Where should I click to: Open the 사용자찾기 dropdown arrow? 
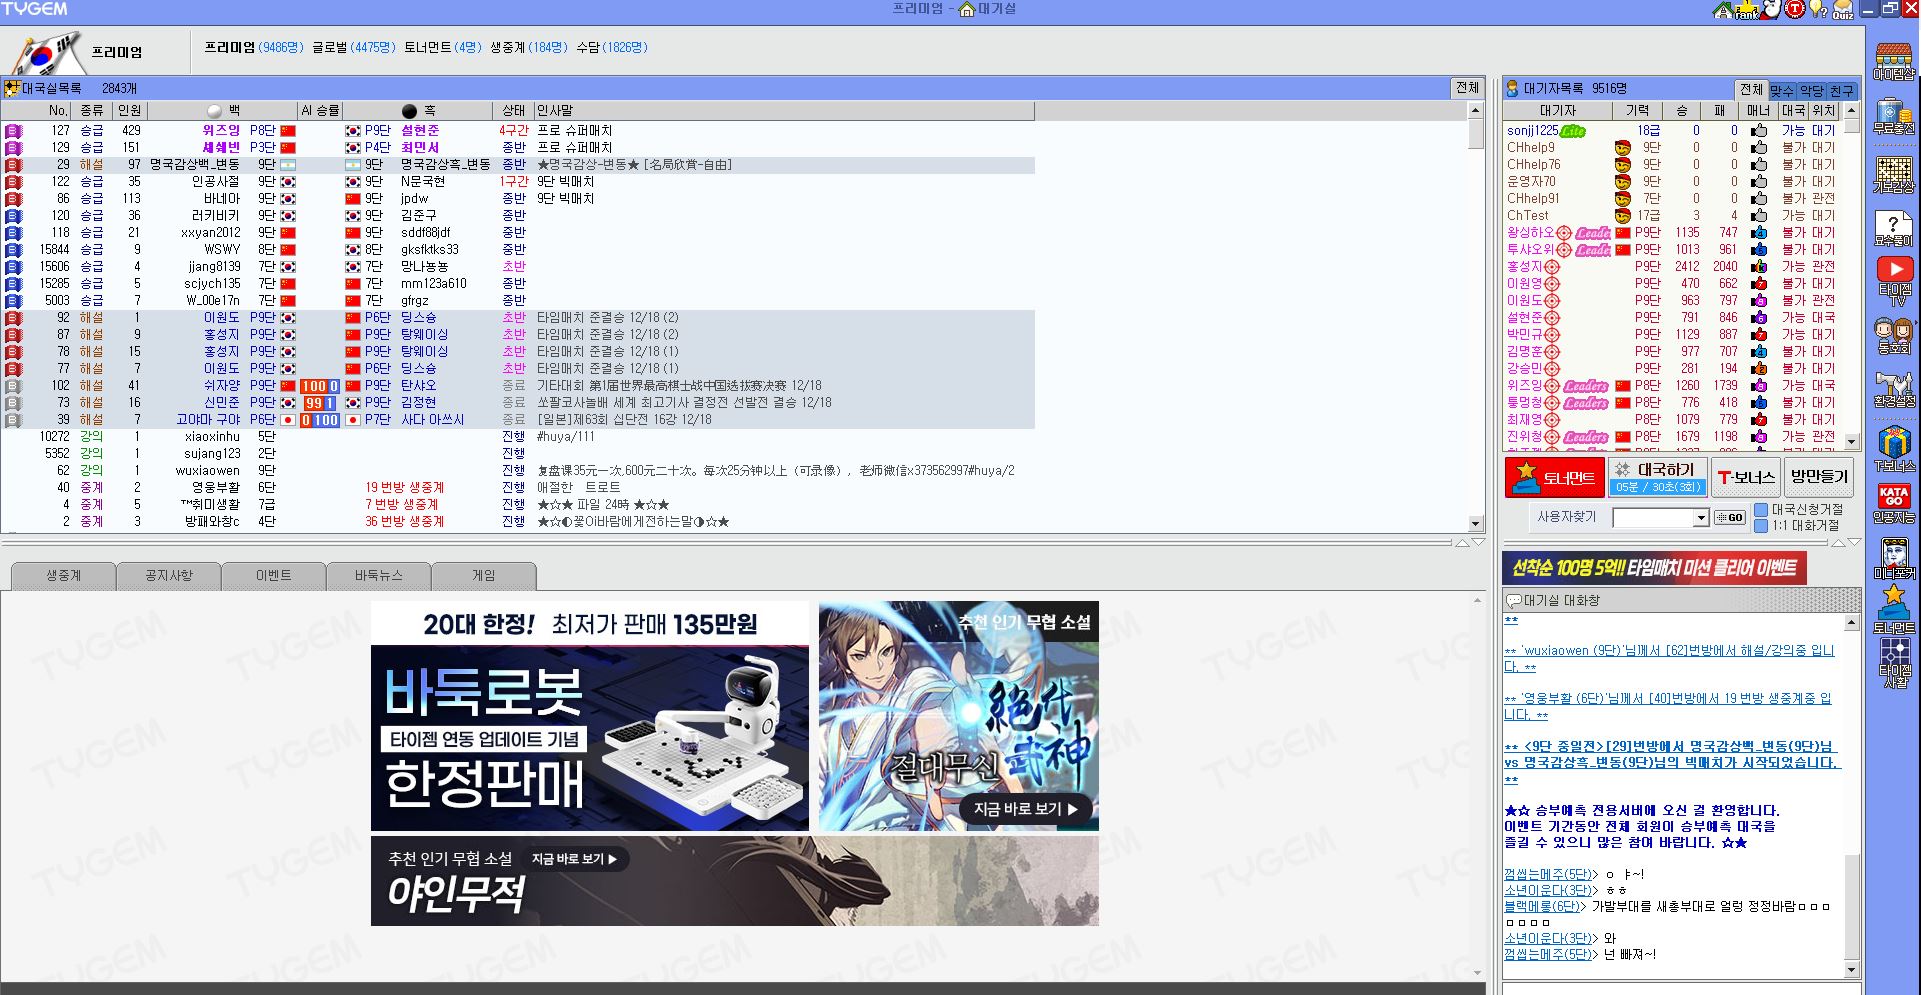1701,518
